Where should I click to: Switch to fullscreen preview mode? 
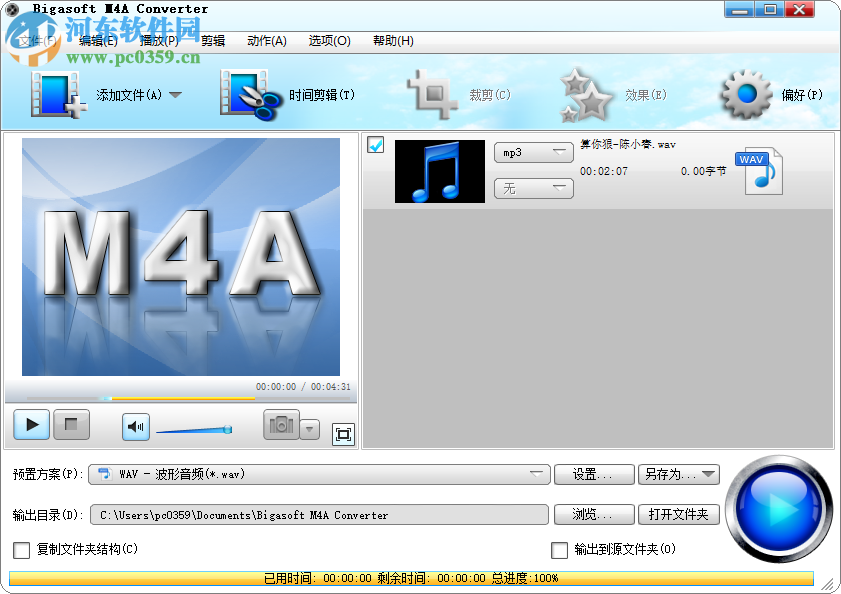pos(343,435)
